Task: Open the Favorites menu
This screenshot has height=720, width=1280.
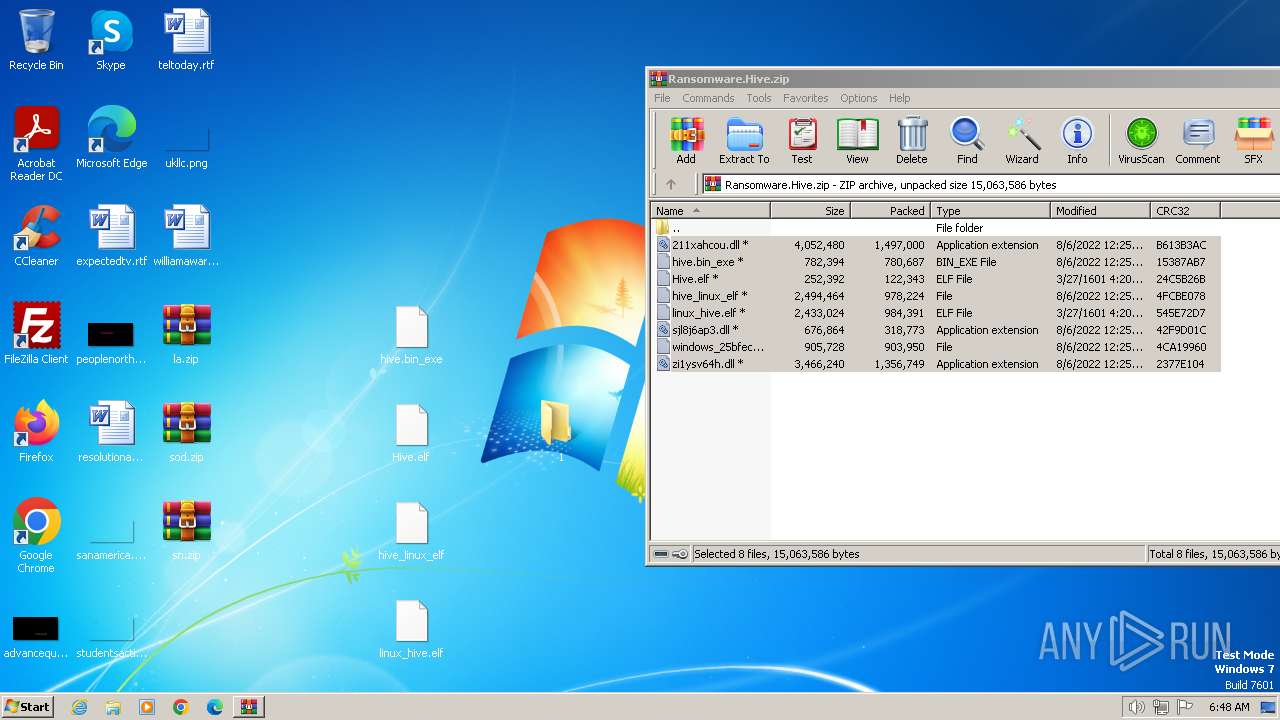Action: tap(806, 98)
